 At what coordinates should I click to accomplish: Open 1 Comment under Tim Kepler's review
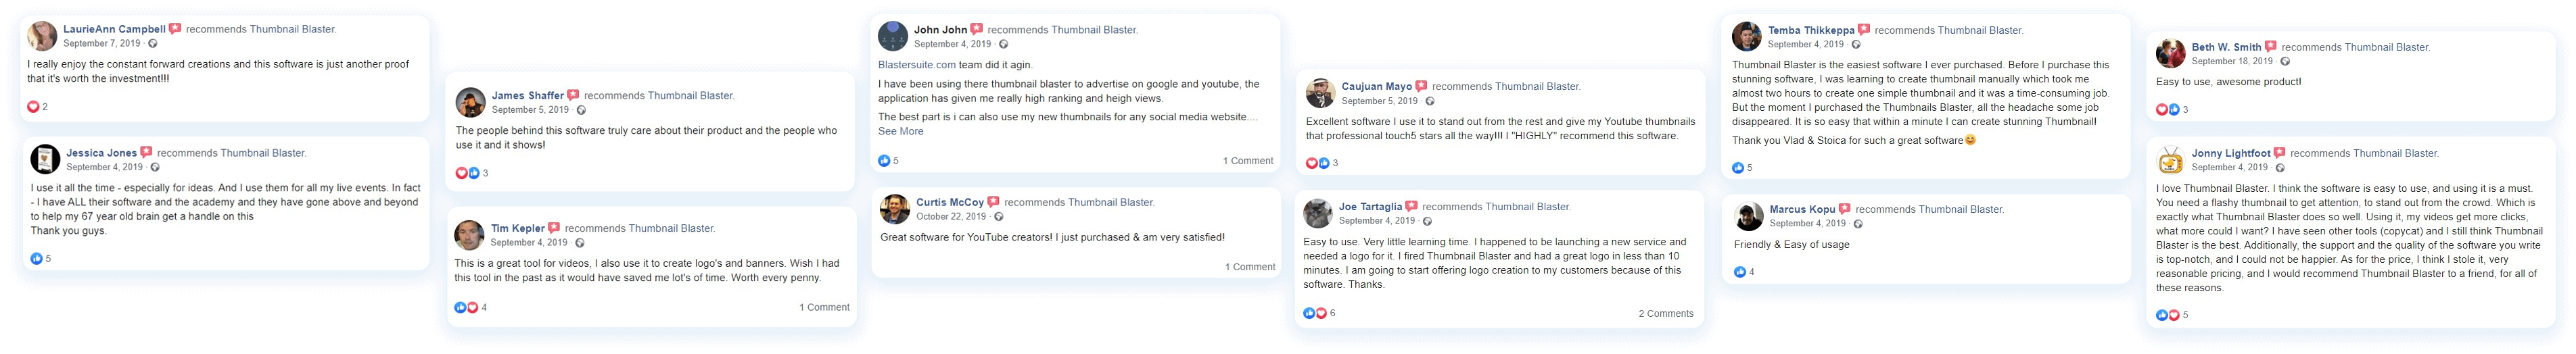pyautogui.click(x=824, y=308)
